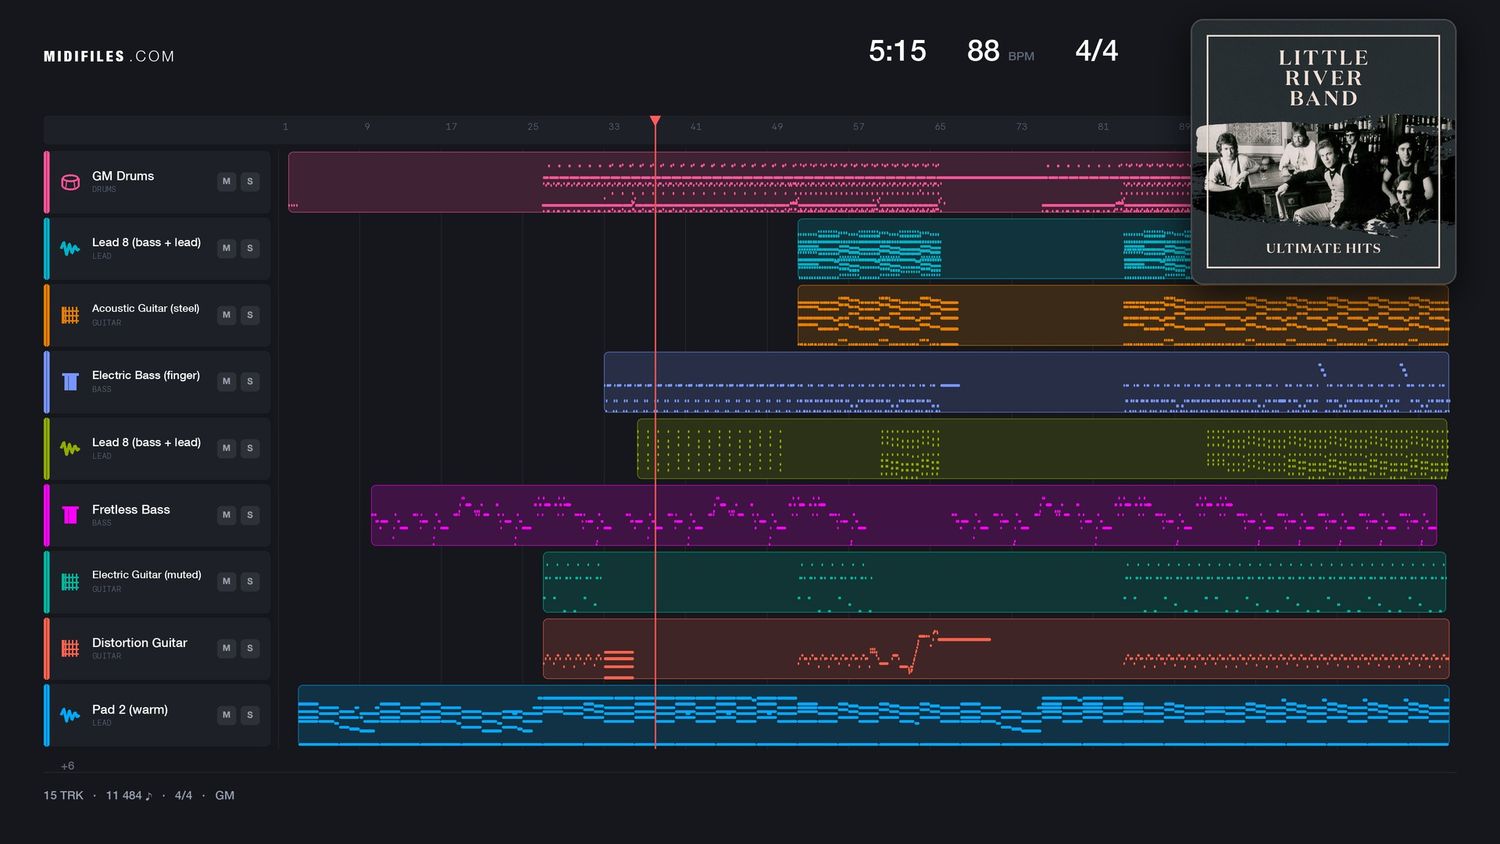Click the GM Drums track name
The image size is (1500, 844).
click(123, 176)
